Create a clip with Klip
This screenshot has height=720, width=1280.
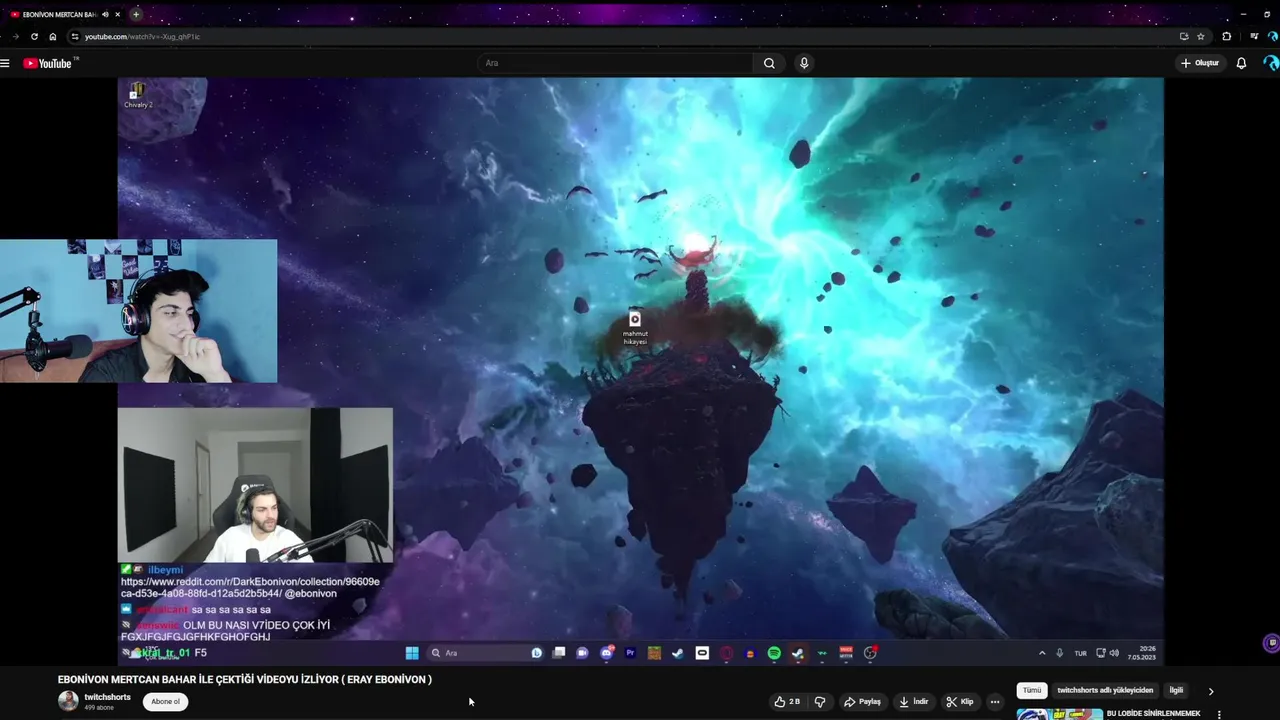[959, 702]
